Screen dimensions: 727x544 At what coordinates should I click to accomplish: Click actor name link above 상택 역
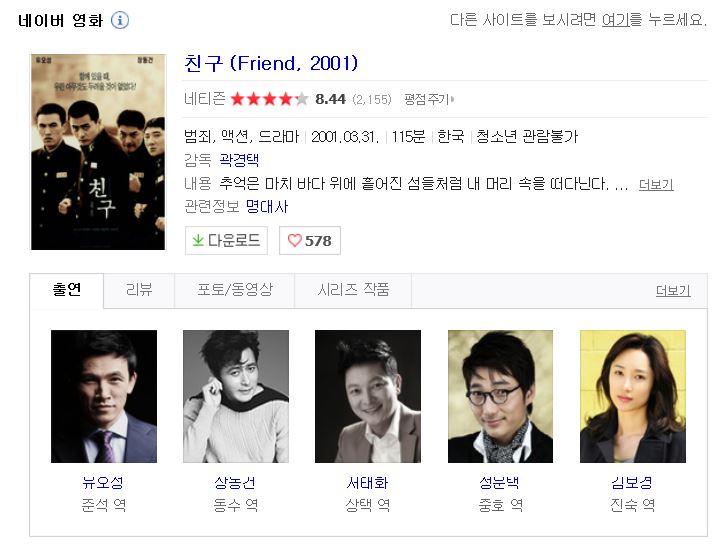click(368, 483)
